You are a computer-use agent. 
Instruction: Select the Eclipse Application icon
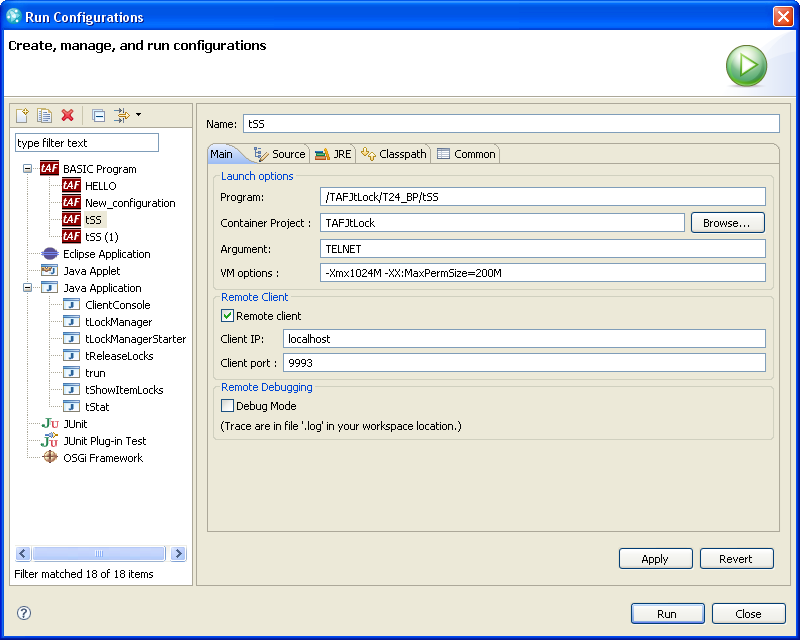[50, 254]
